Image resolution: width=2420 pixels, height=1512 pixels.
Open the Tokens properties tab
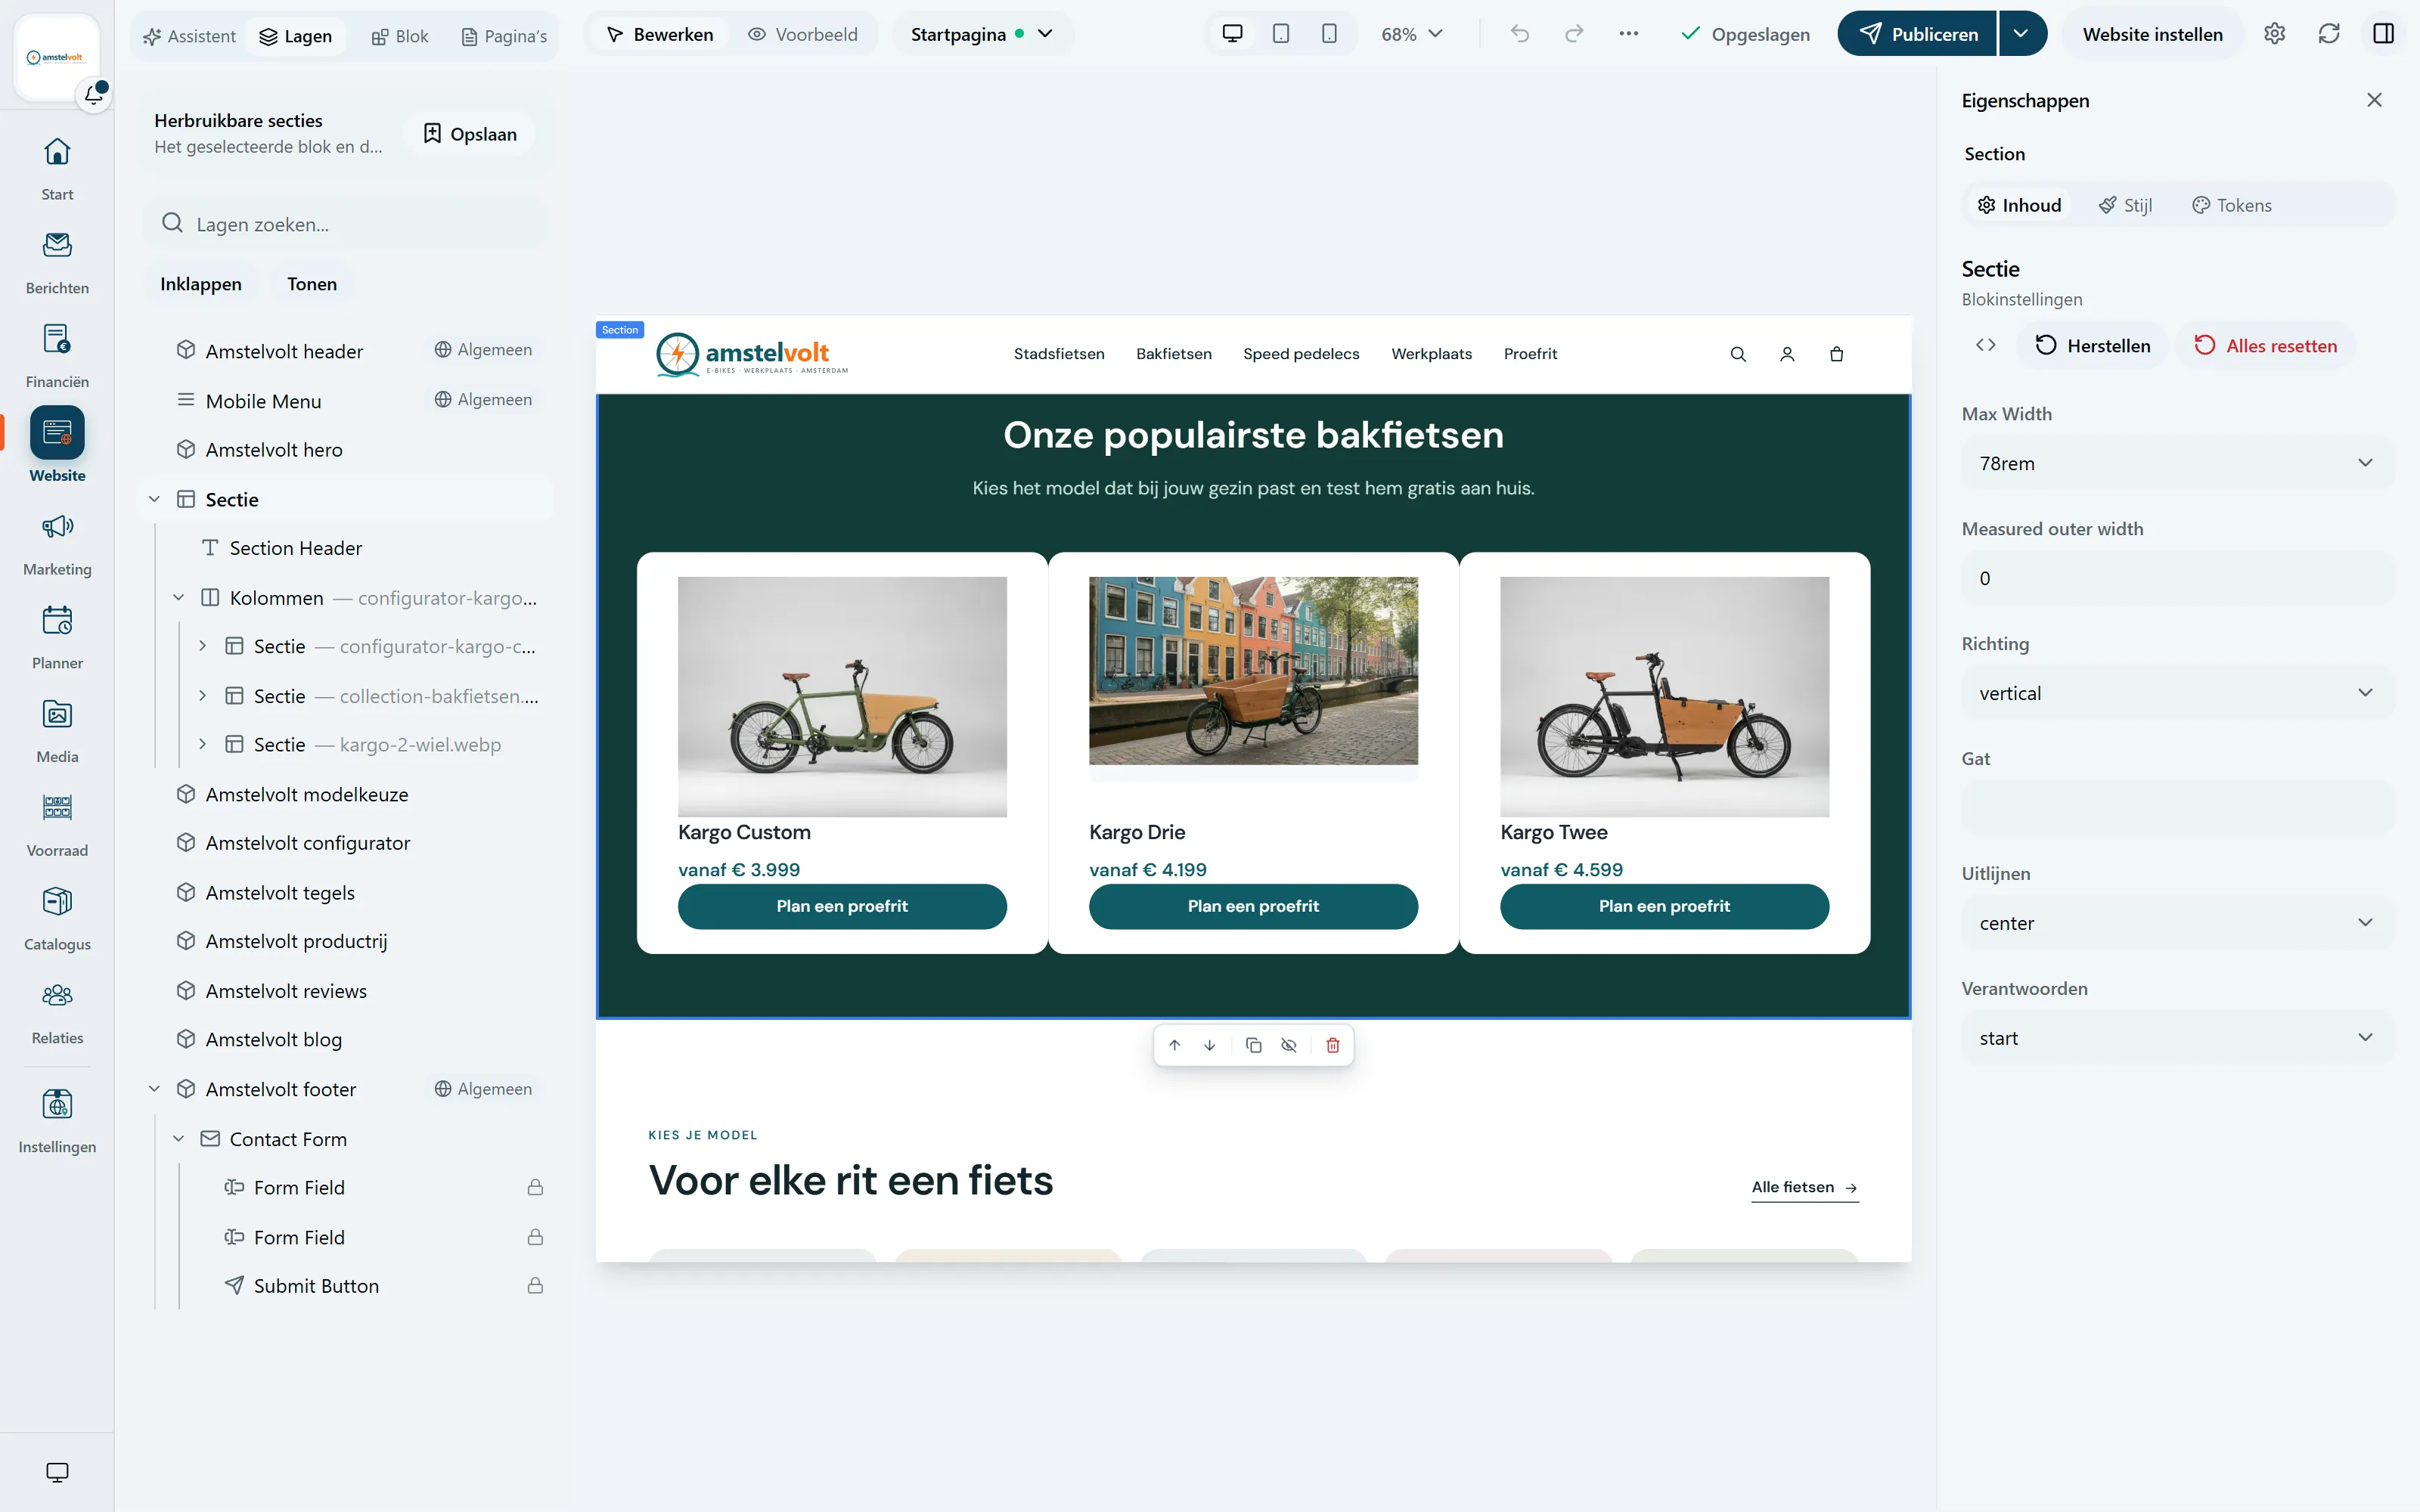coord(2232,205)
